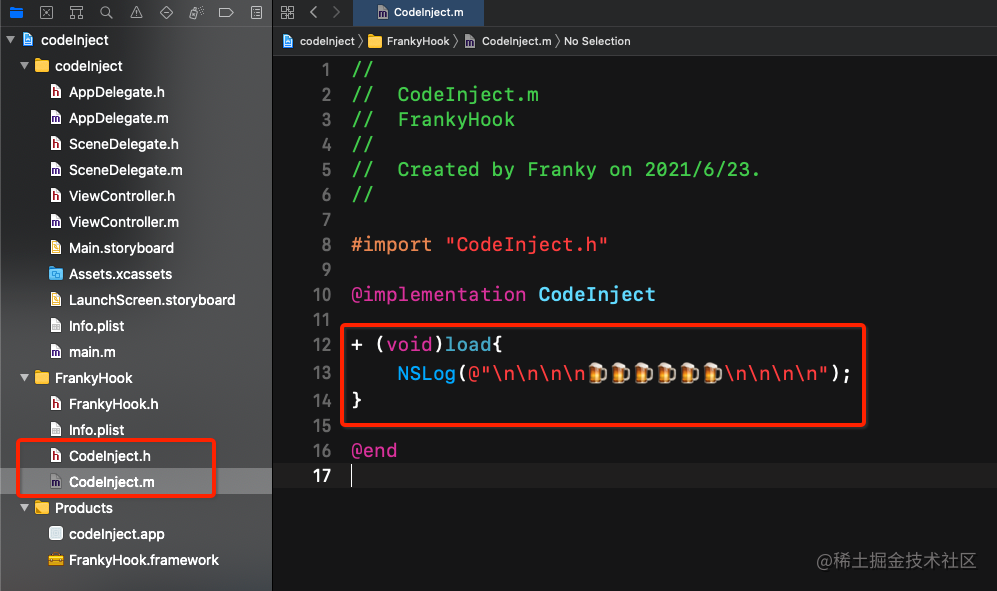The image size is (997, 591).
Task: Open SceneDelegate.m file
Action: pos(125,170)
